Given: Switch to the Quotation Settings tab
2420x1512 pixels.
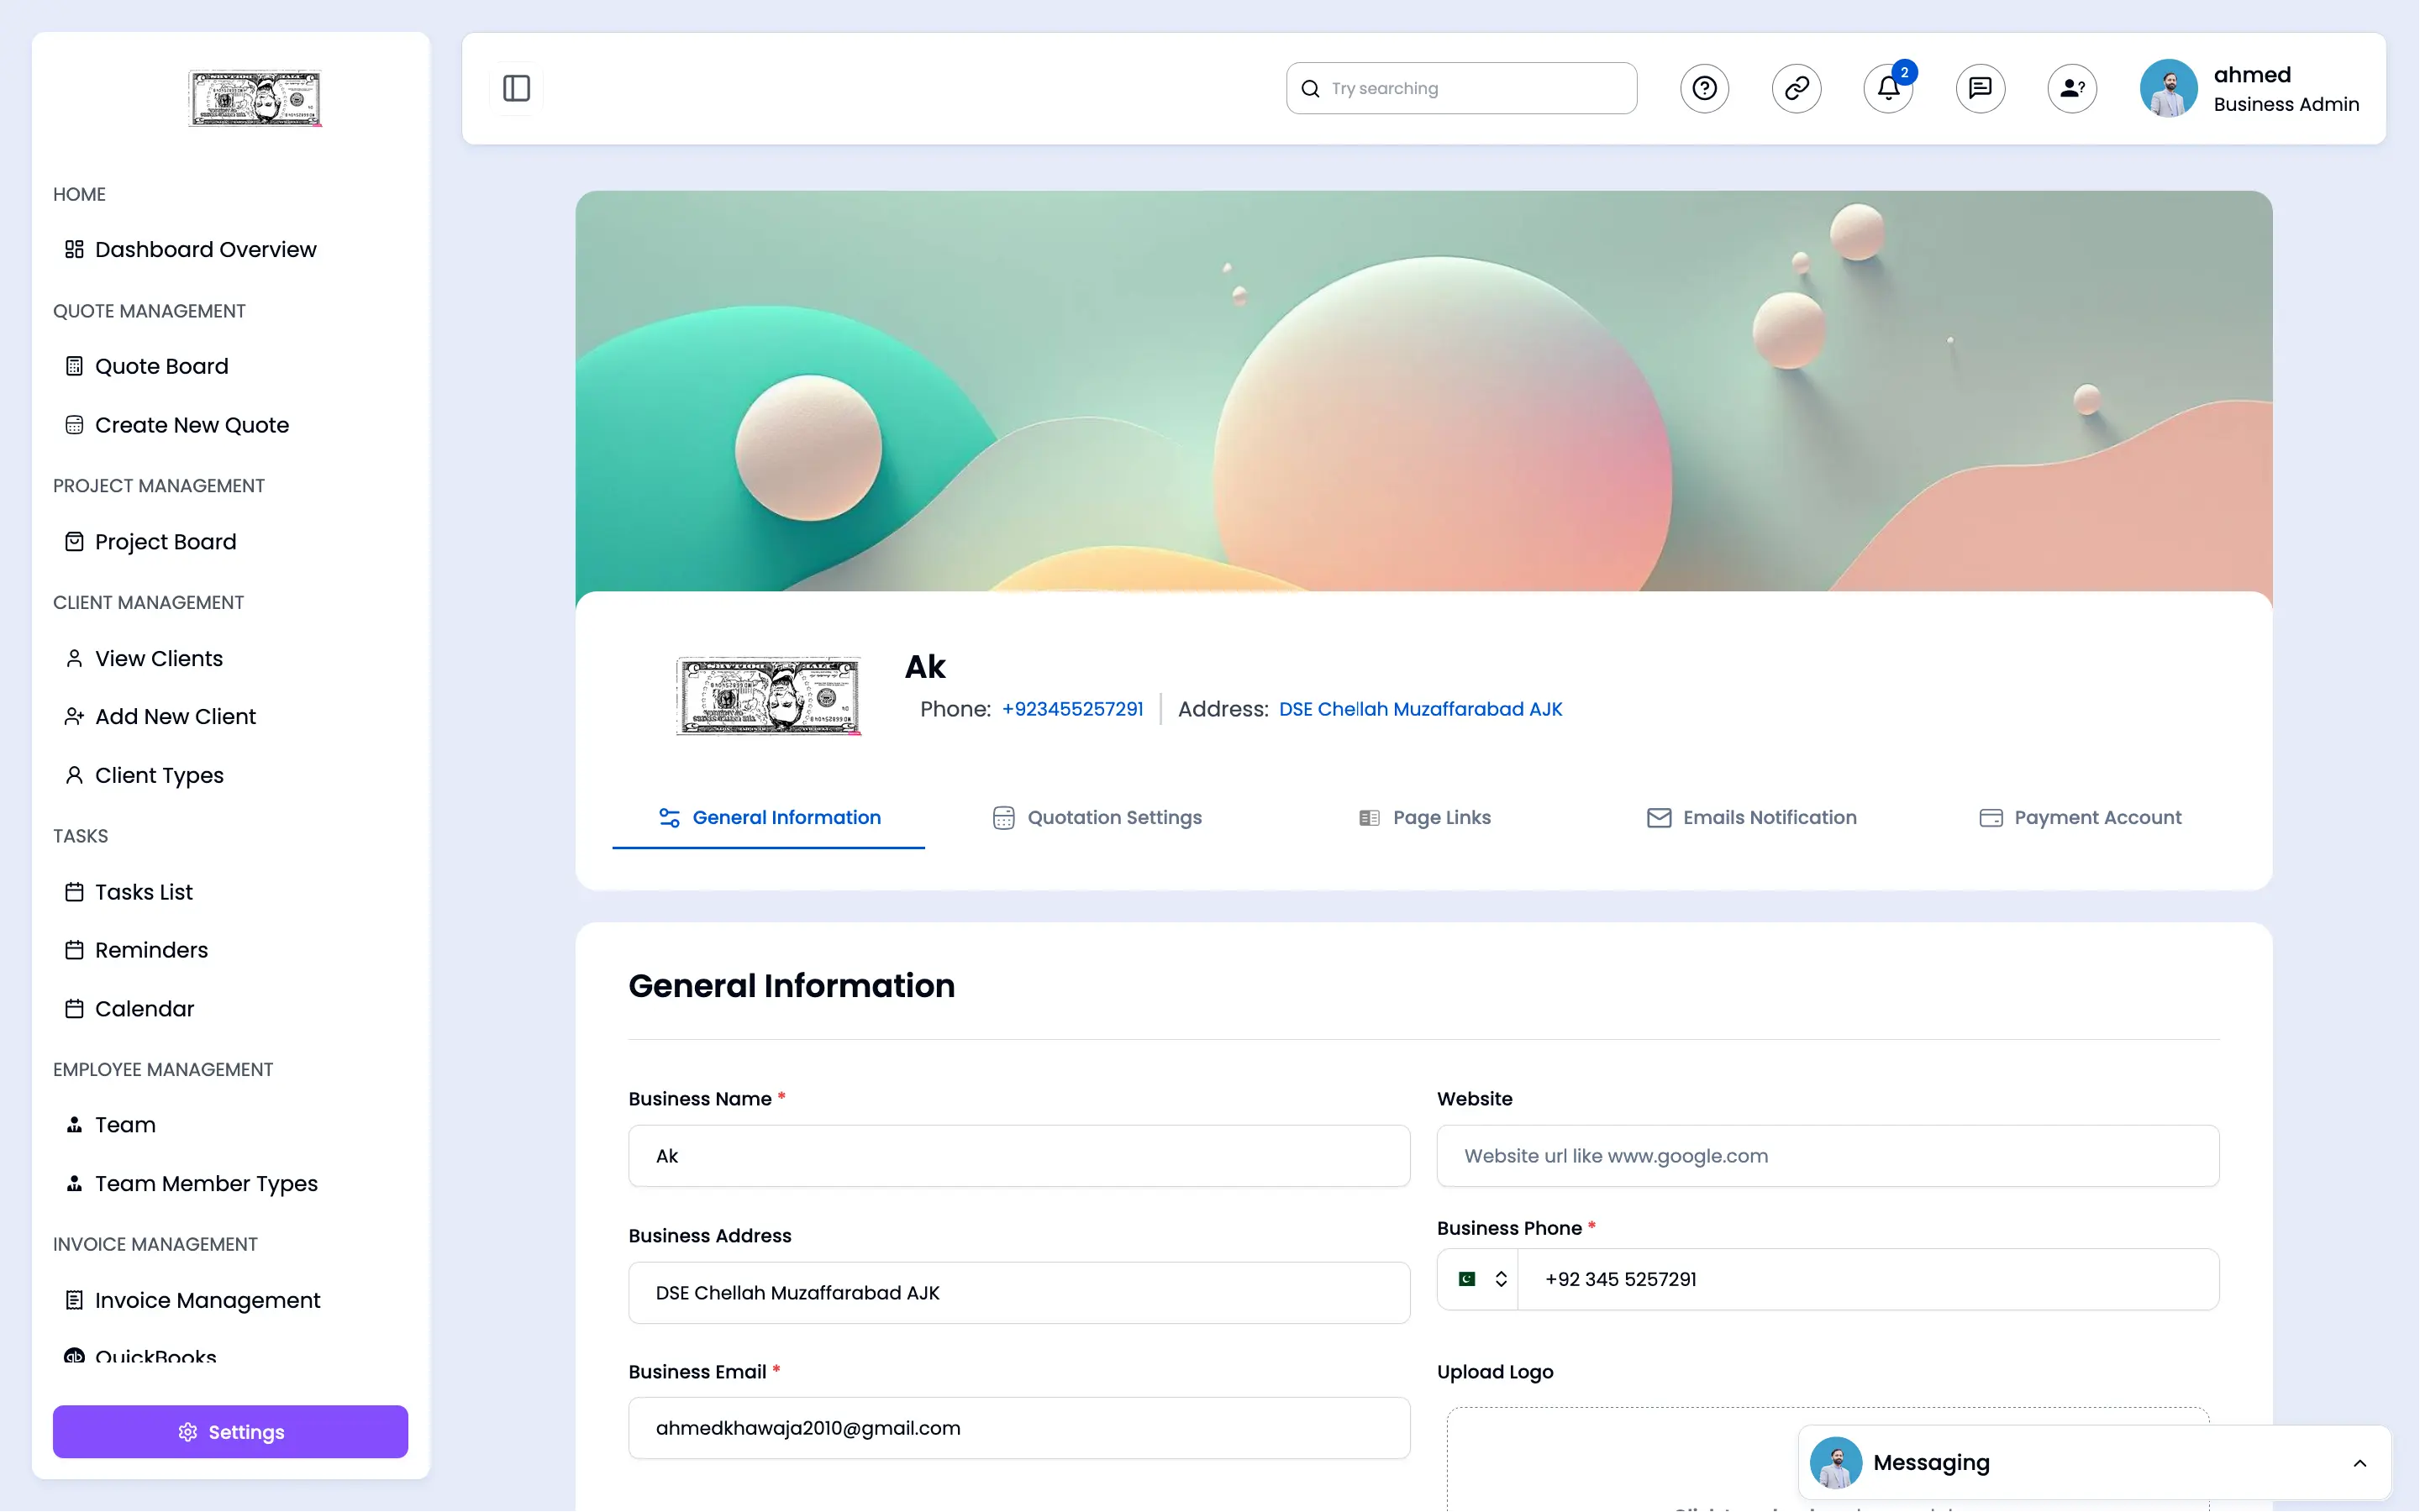Looking at the screenshot, I should 1097,817.
